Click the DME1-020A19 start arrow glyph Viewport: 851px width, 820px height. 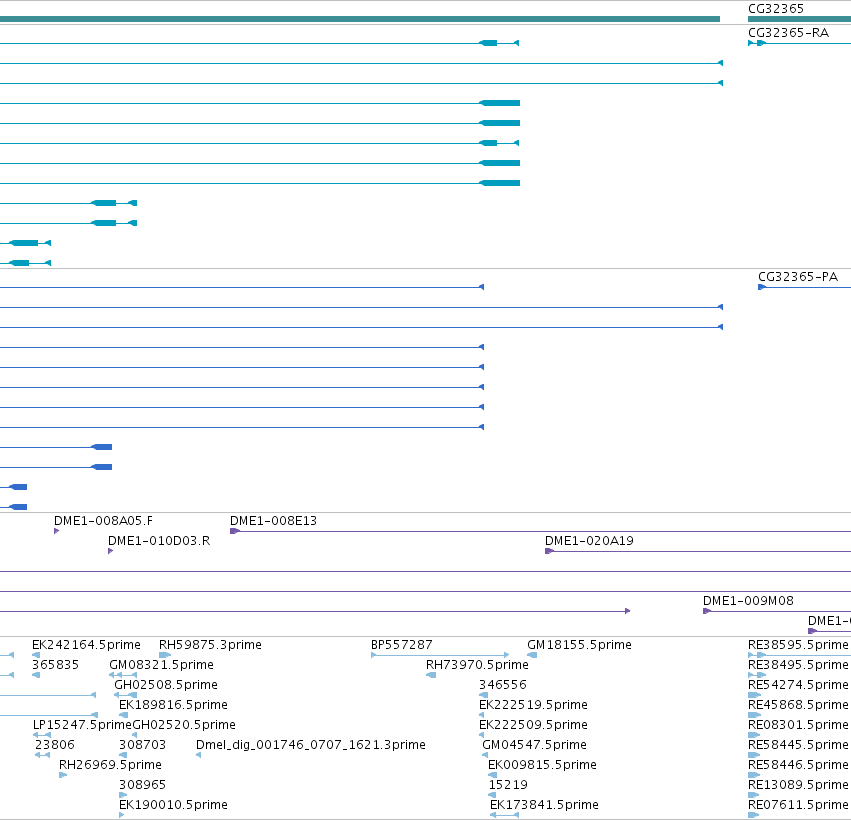[x=549, y=551]
